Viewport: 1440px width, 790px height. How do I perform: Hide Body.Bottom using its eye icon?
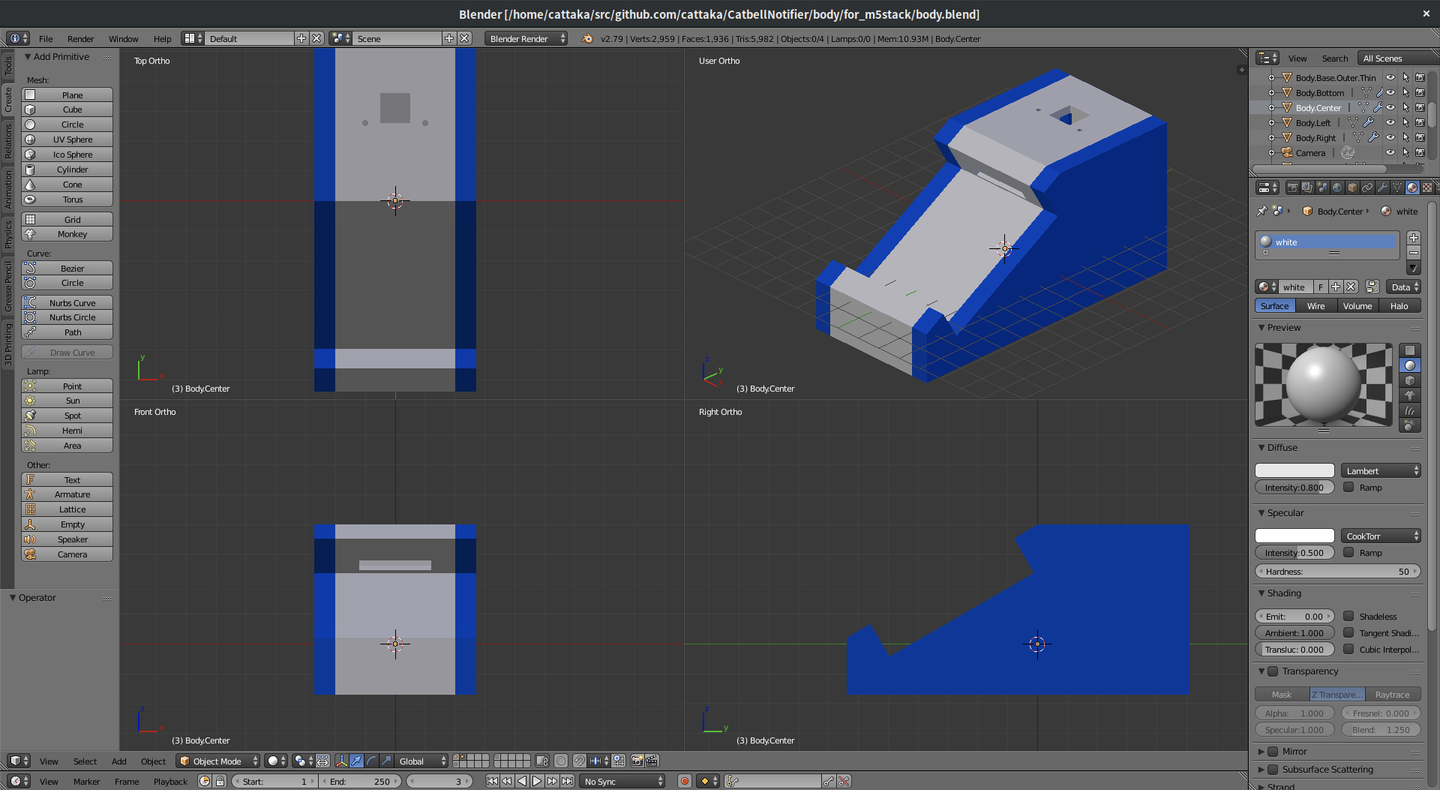1390,93
